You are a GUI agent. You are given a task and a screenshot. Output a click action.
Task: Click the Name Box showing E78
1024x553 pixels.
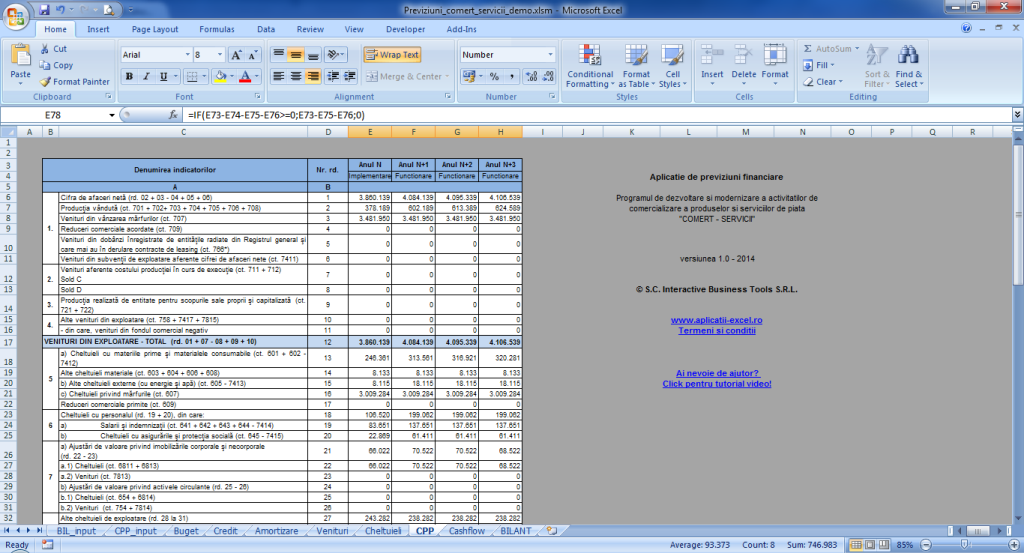point(54,115)
